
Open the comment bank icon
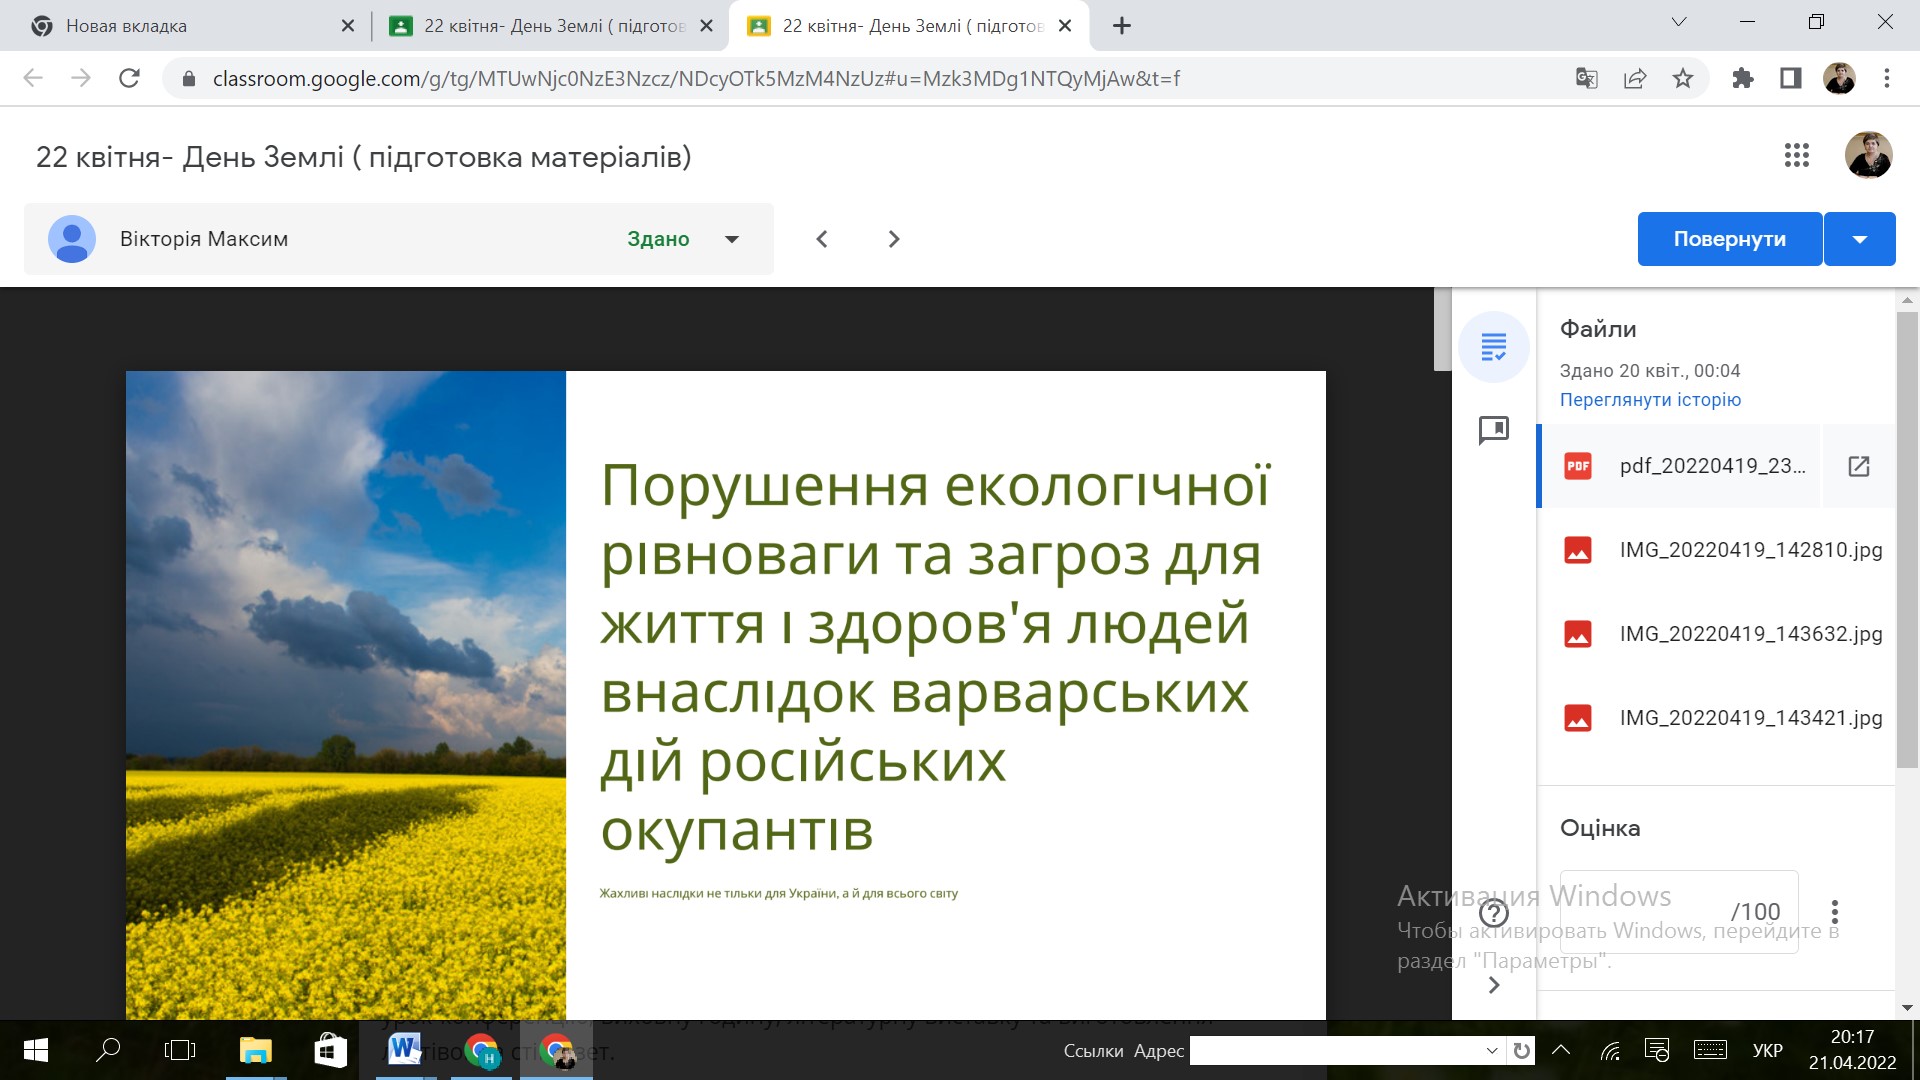tap(1494, 430)
